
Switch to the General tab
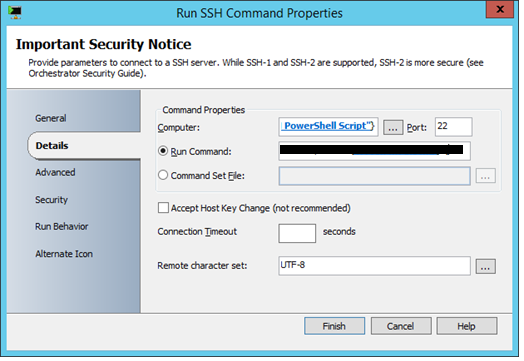(x=51, y=118)
